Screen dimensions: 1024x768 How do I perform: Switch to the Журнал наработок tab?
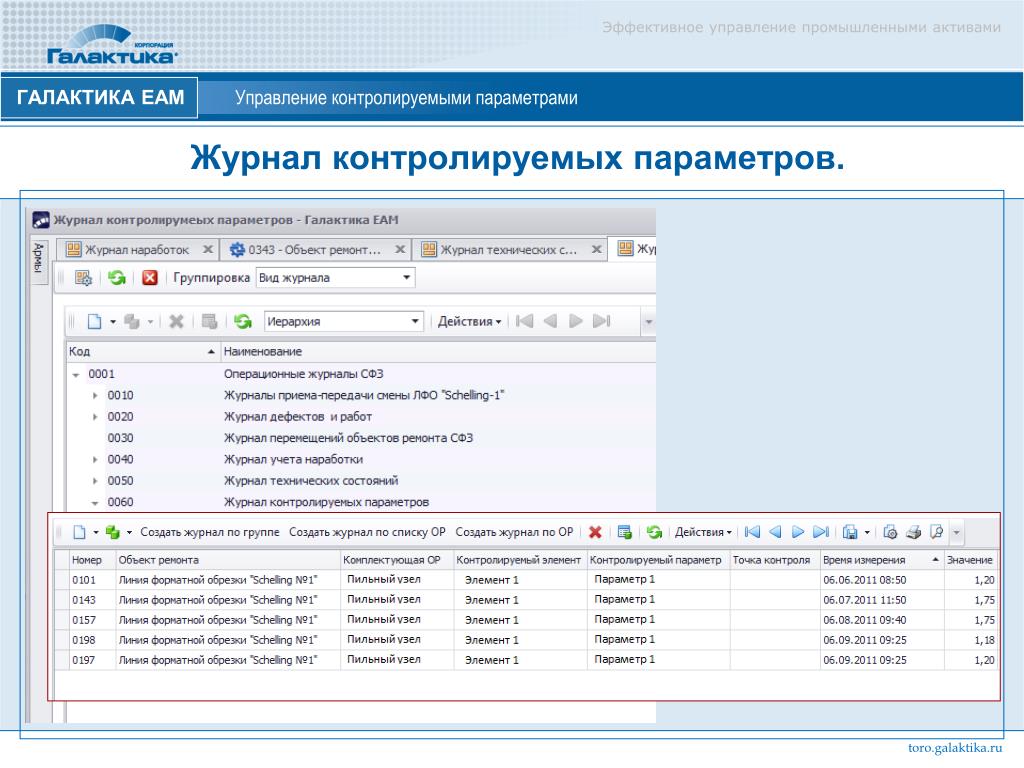[x=136, y=249]
